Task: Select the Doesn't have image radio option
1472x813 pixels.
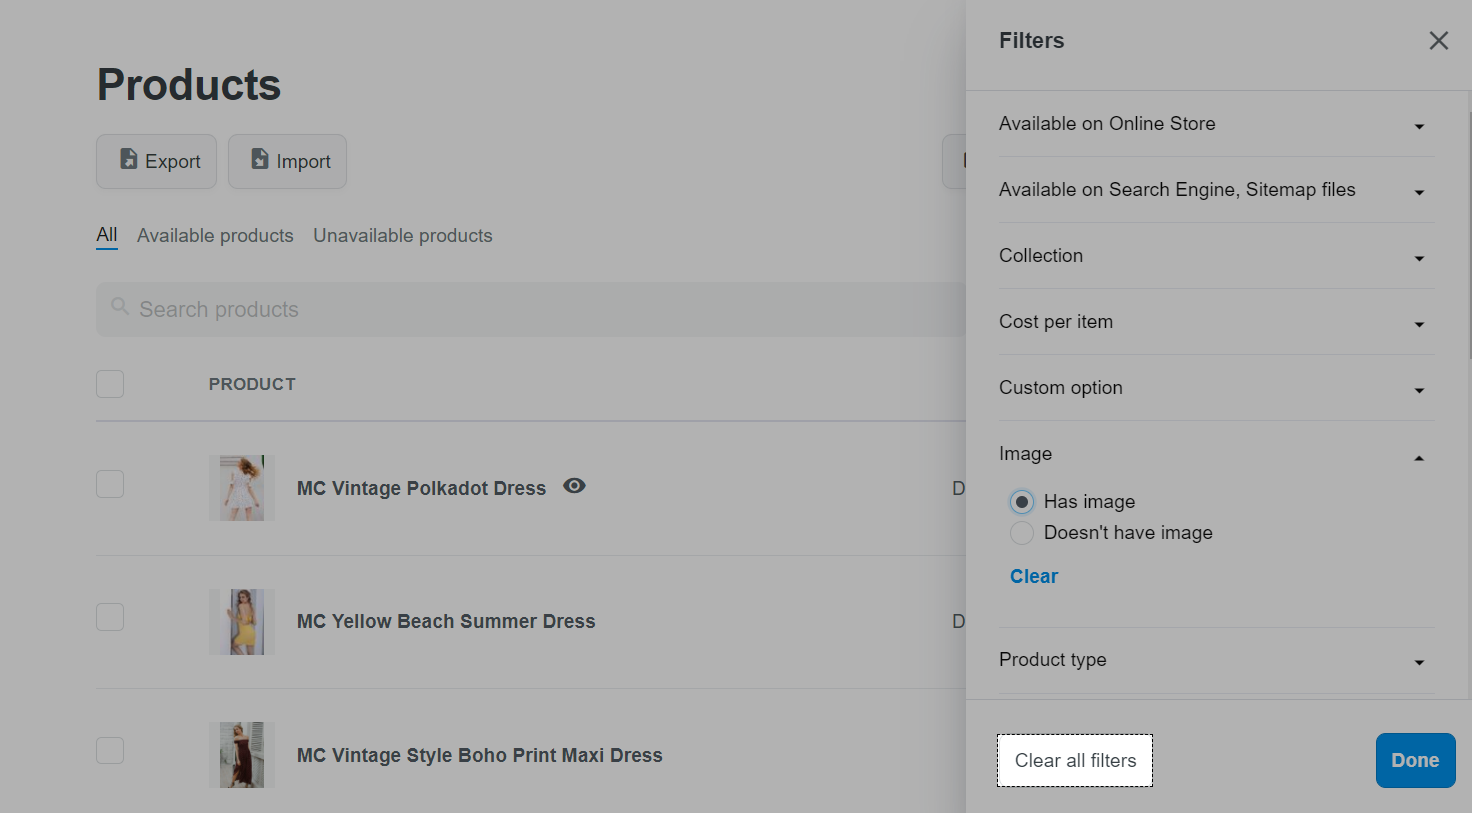Action: click(x=1021, y=533)
